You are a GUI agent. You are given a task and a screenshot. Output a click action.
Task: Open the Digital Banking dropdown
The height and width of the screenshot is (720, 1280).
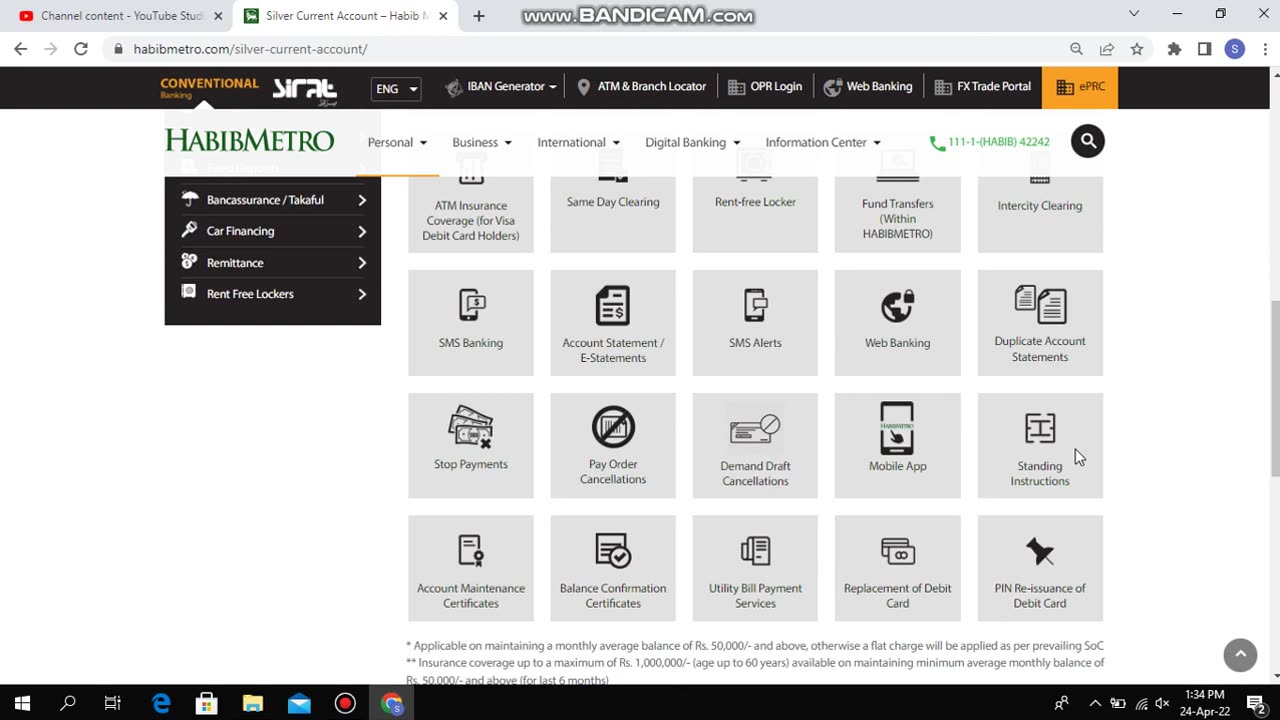coord(692,142)
